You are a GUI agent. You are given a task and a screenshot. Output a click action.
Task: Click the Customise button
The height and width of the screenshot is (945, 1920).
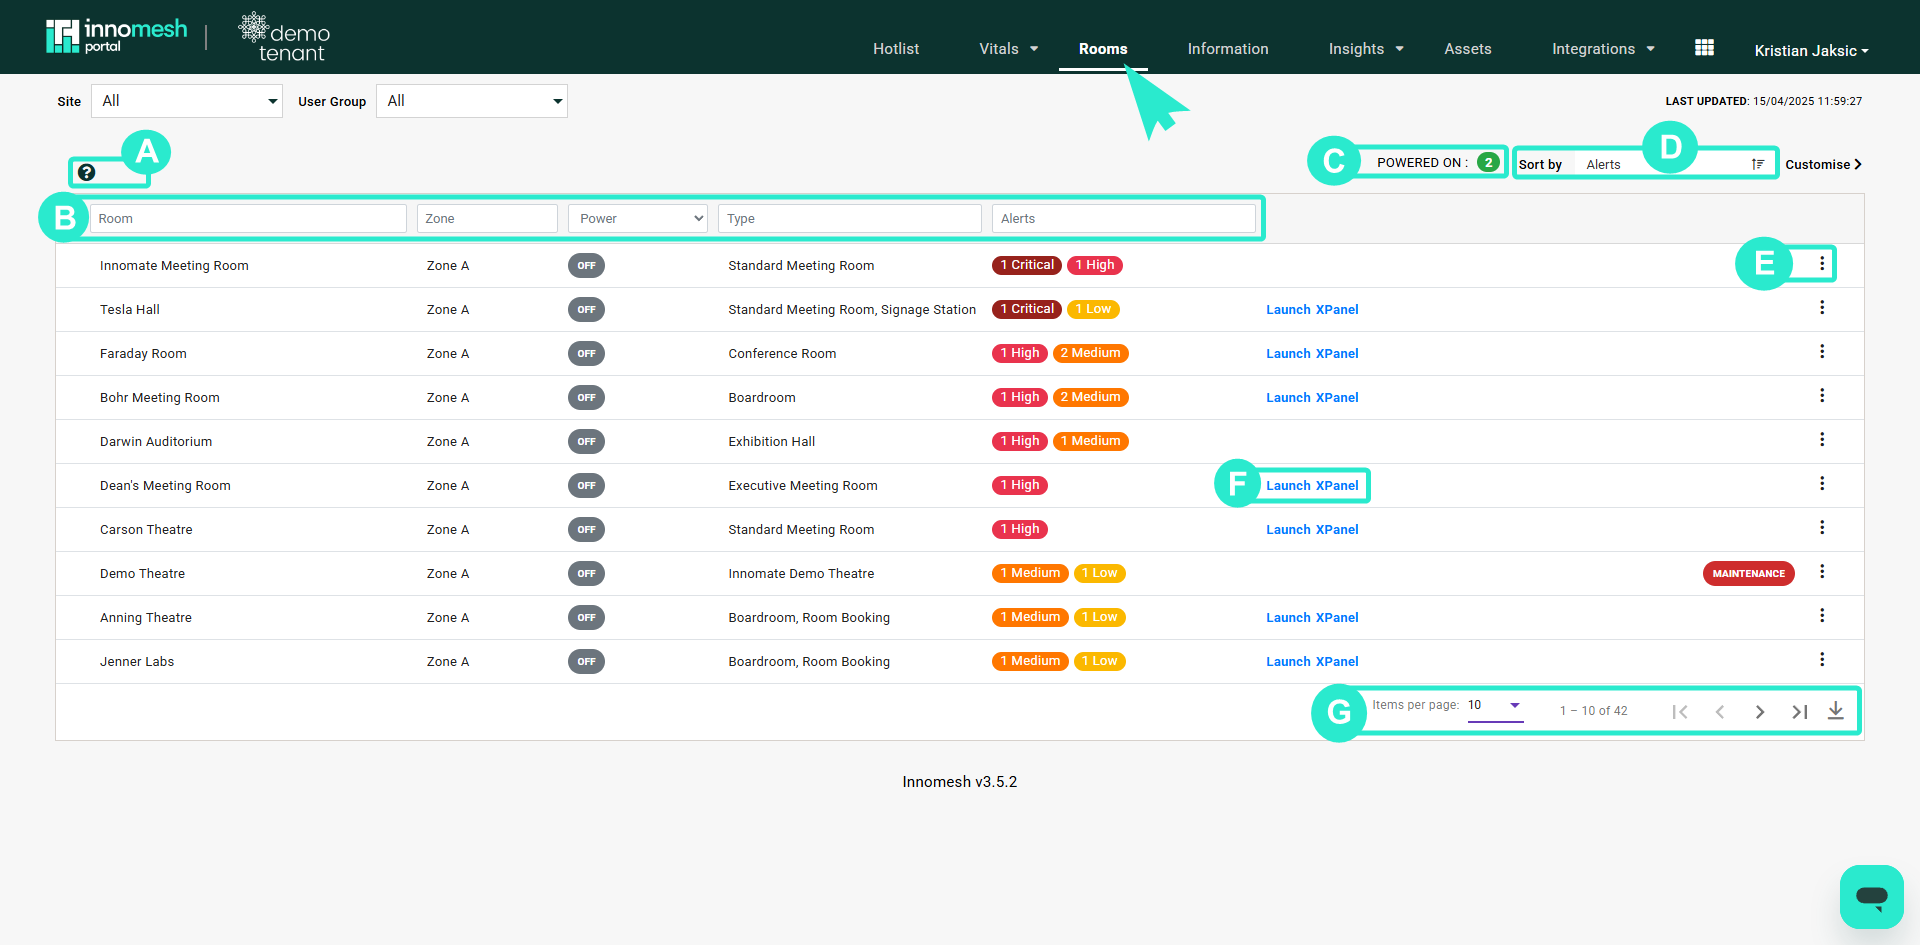pos(1823,165)
